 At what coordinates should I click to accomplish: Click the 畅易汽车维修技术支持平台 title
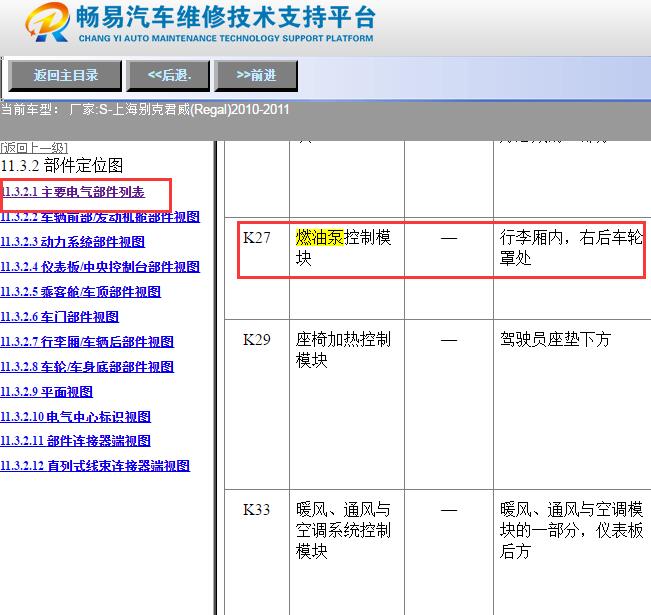226,17
